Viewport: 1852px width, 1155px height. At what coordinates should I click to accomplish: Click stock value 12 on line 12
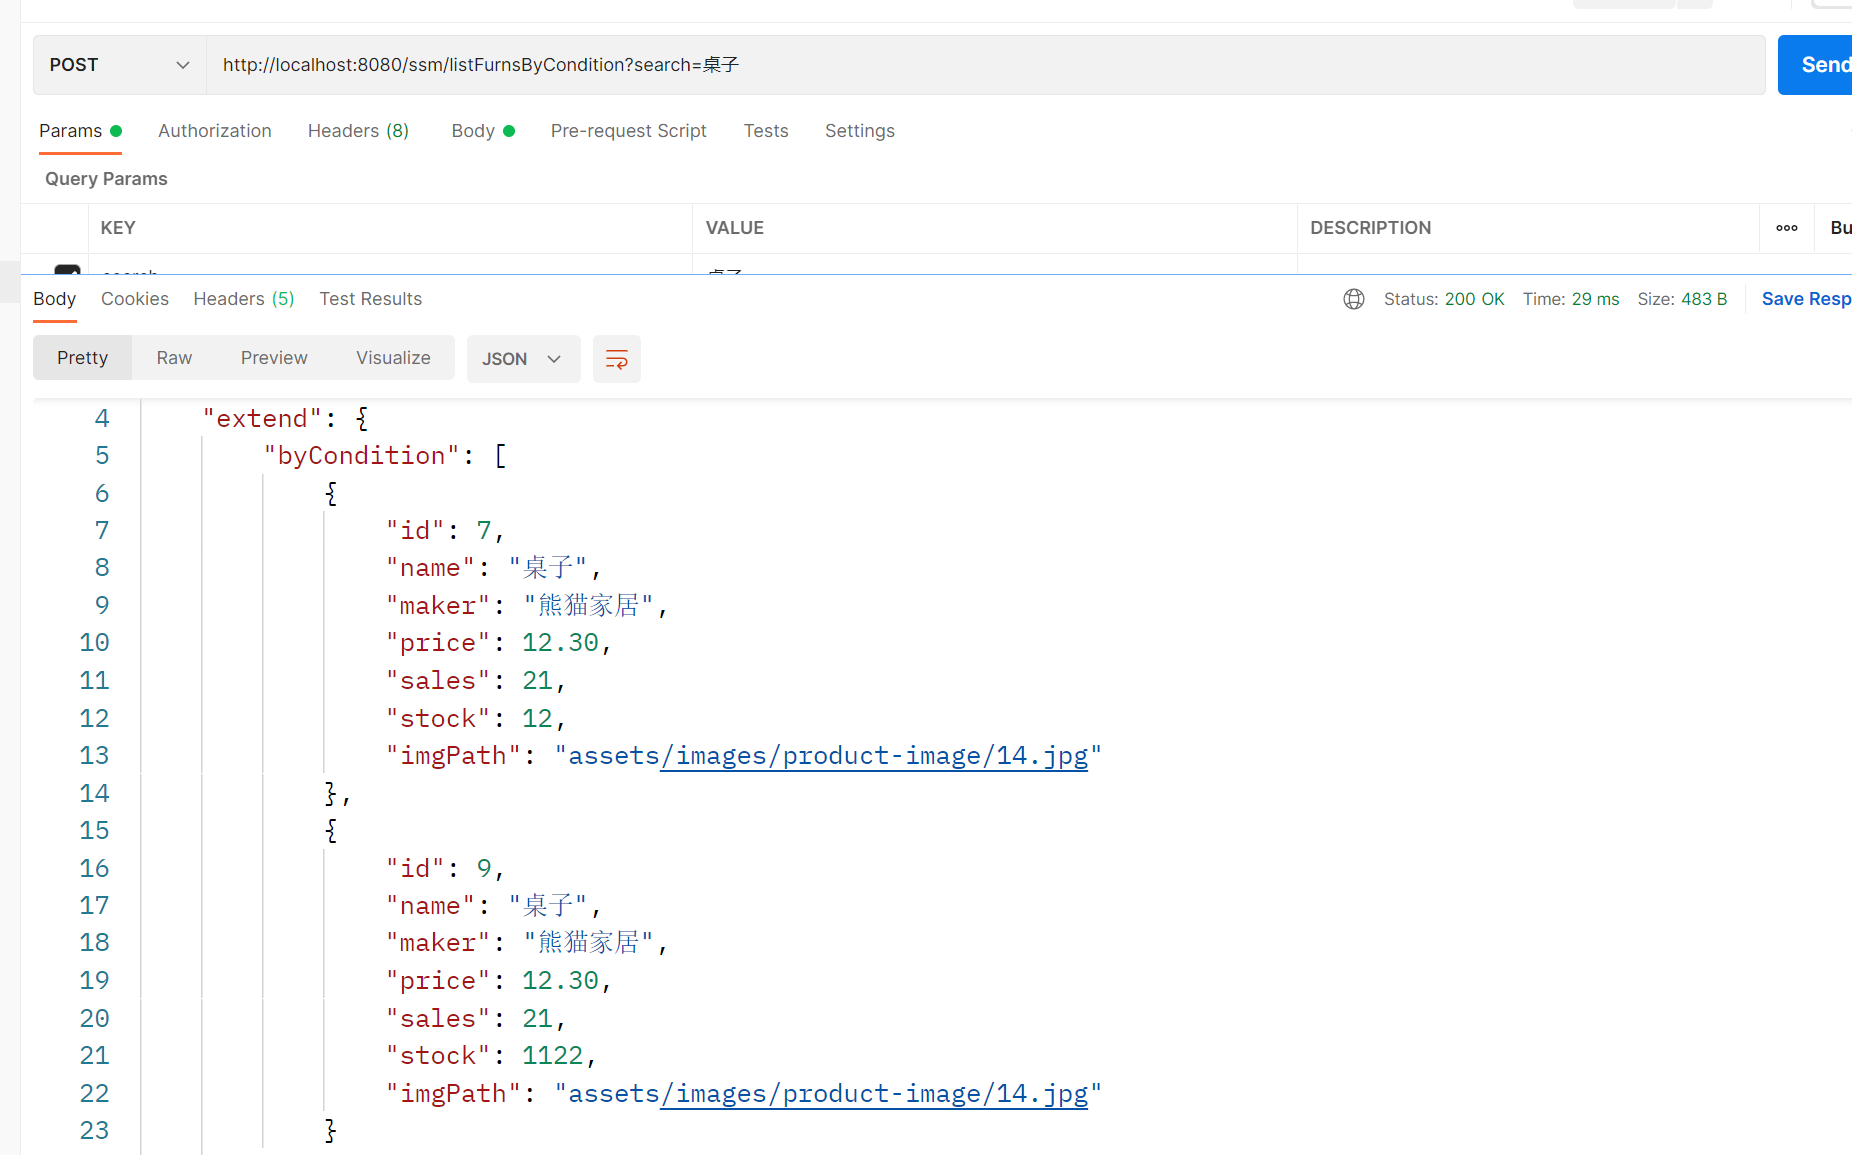click(537, 719)
